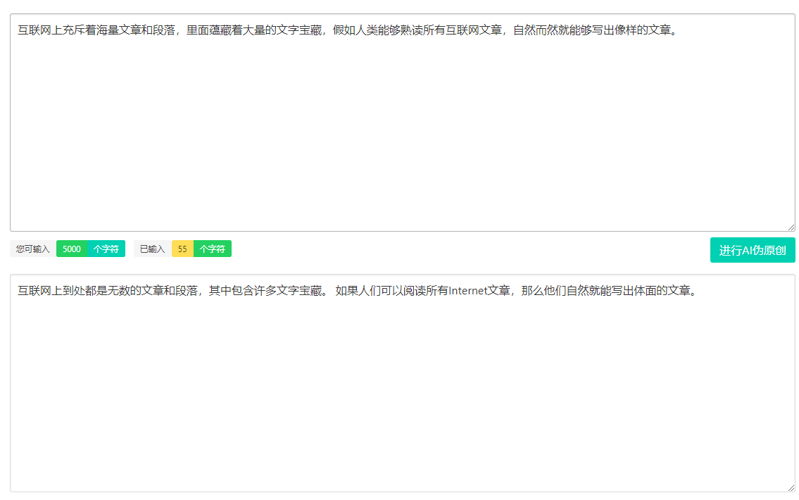Grab the upper text area resize handle
Image resolution: width=799 pixels, height=500 pixels.
coord(791,227)
